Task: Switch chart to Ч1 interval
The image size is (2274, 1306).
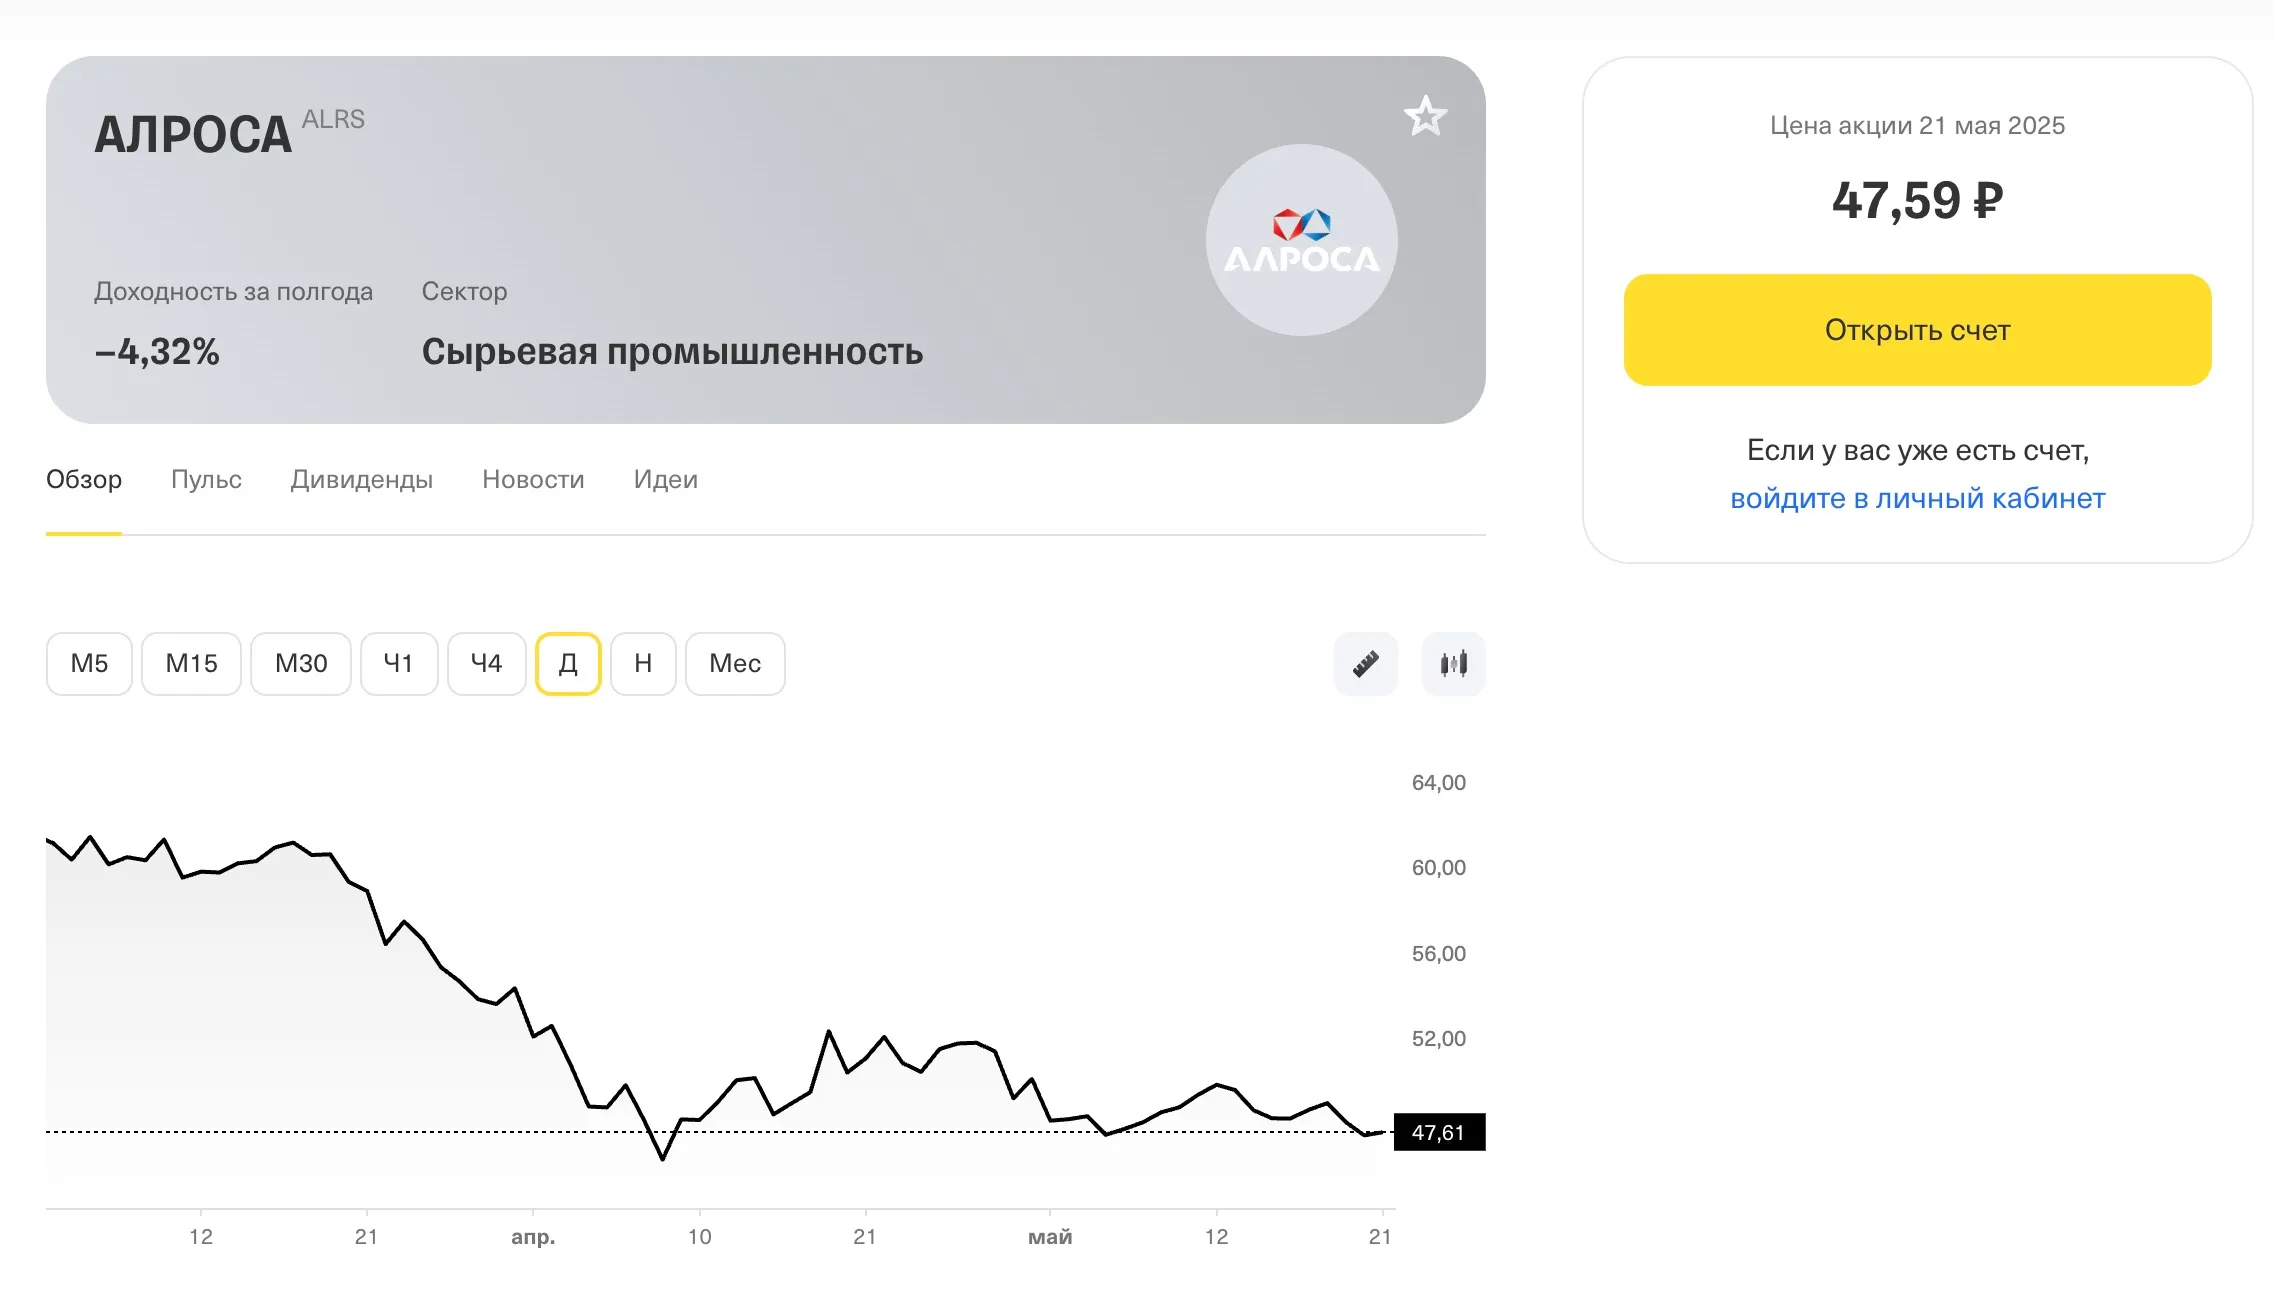Action: [x=398, y=663]
